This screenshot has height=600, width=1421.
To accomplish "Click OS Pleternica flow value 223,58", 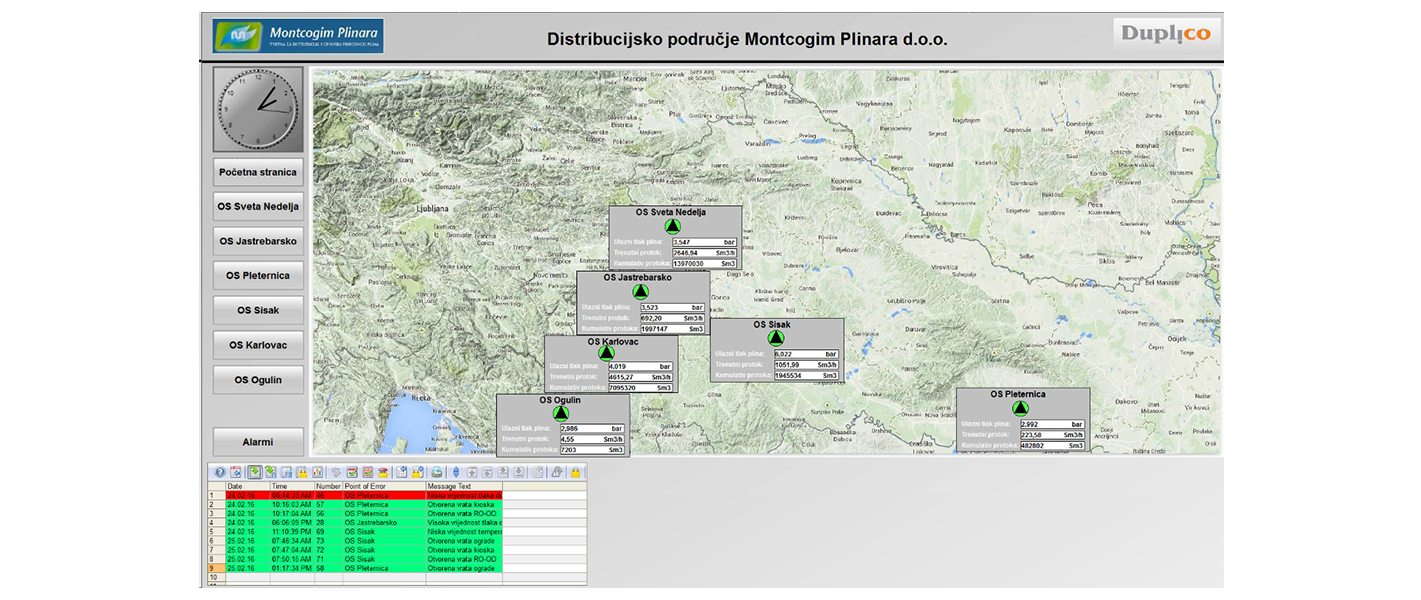I will pos(1052,435).
